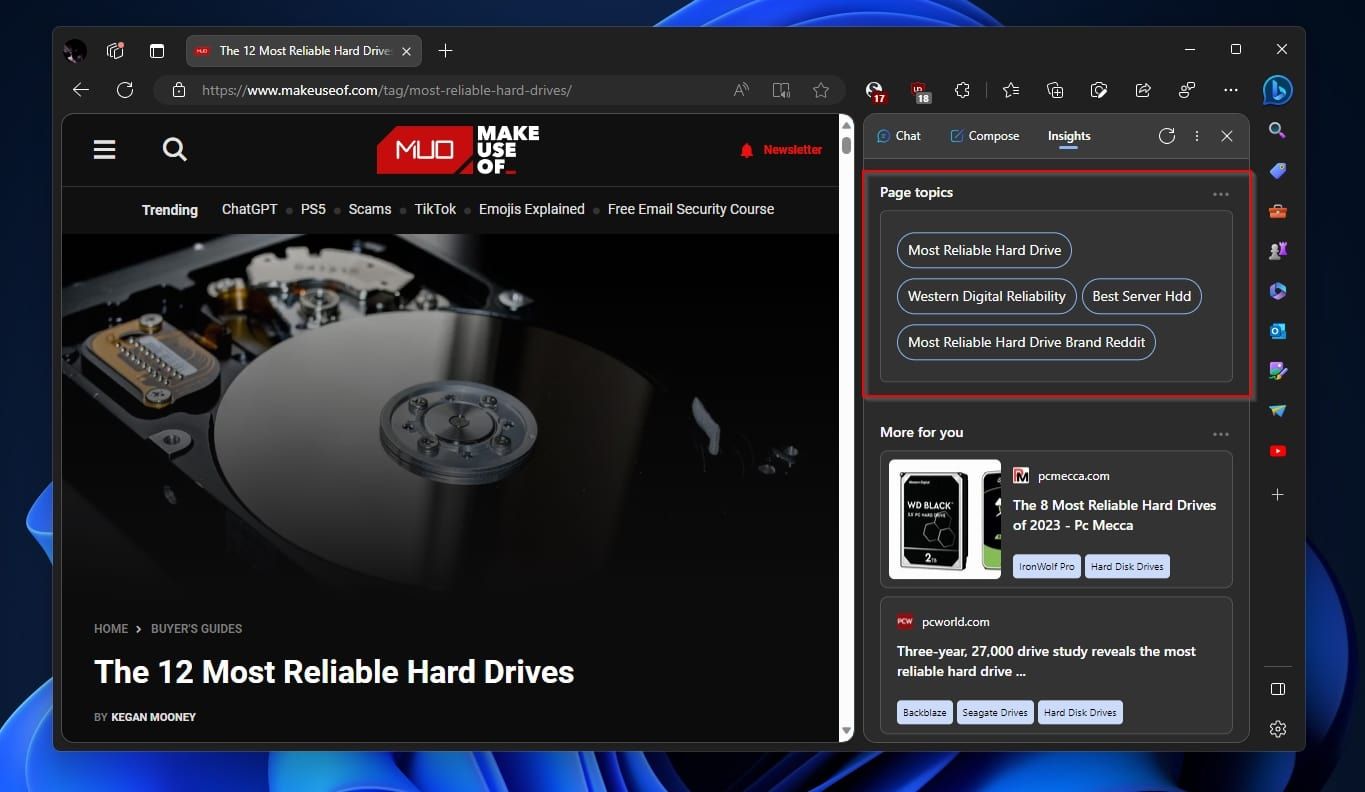Switch to the Compose tab

pyautogui.click(x=984, y=136)
